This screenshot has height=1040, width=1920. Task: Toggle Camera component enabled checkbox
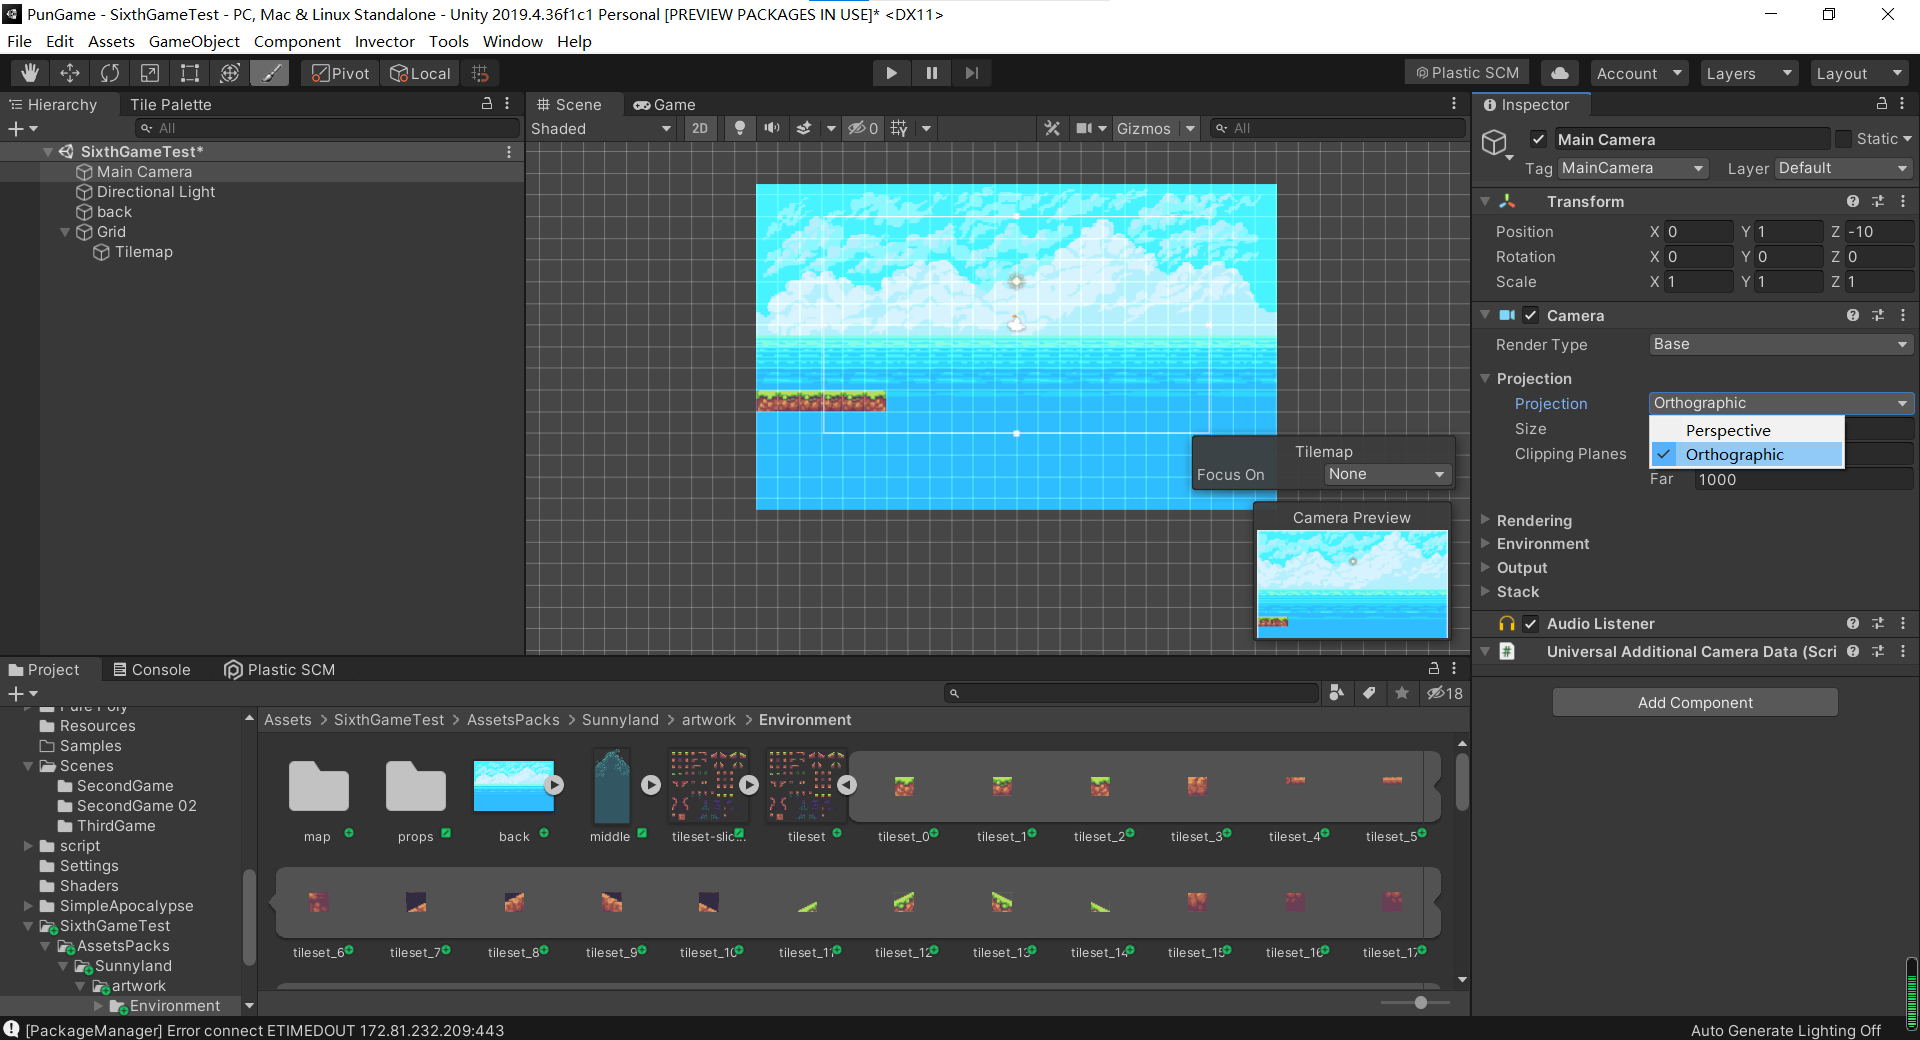[1531, 315]
